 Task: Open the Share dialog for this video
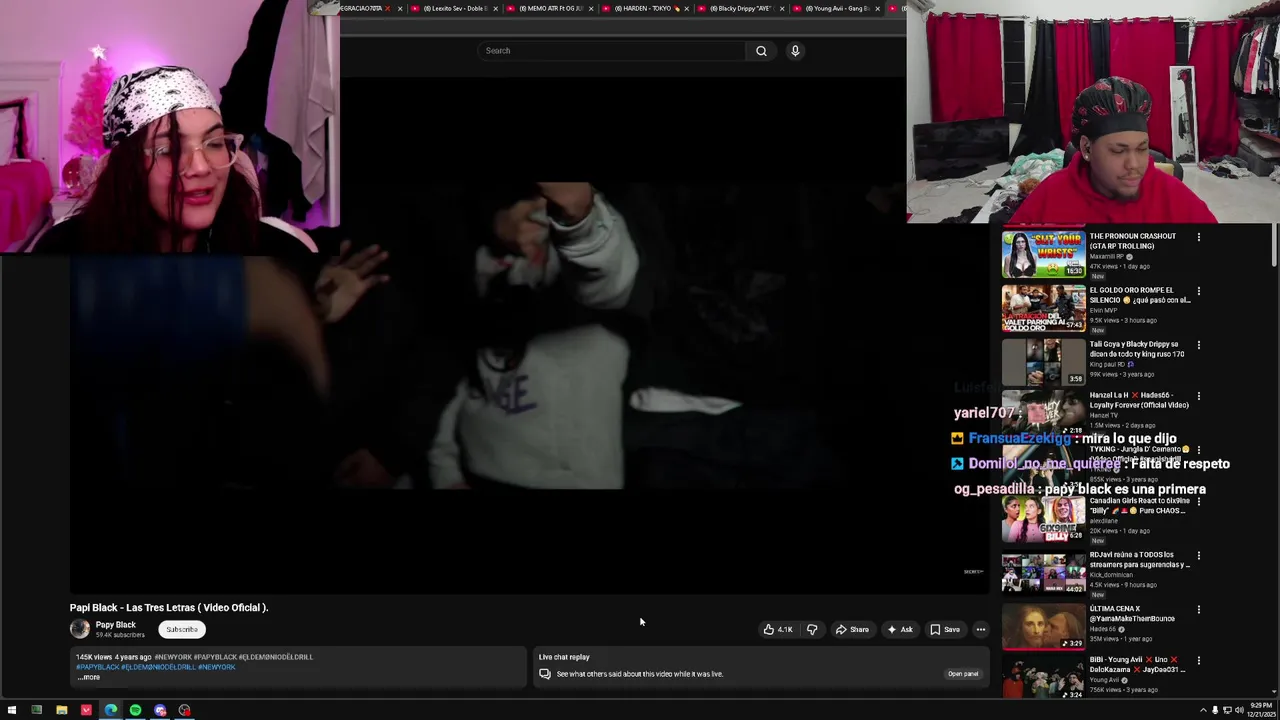point(853,630)
